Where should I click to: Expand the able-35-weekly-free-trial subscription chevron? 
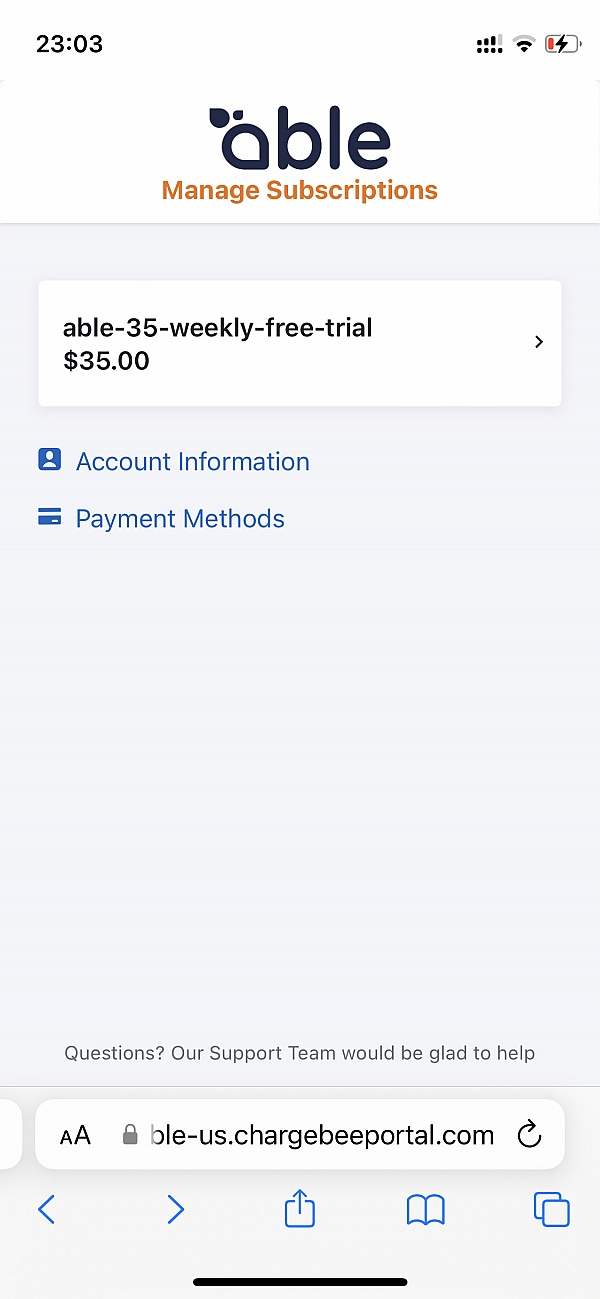(538, 342)
